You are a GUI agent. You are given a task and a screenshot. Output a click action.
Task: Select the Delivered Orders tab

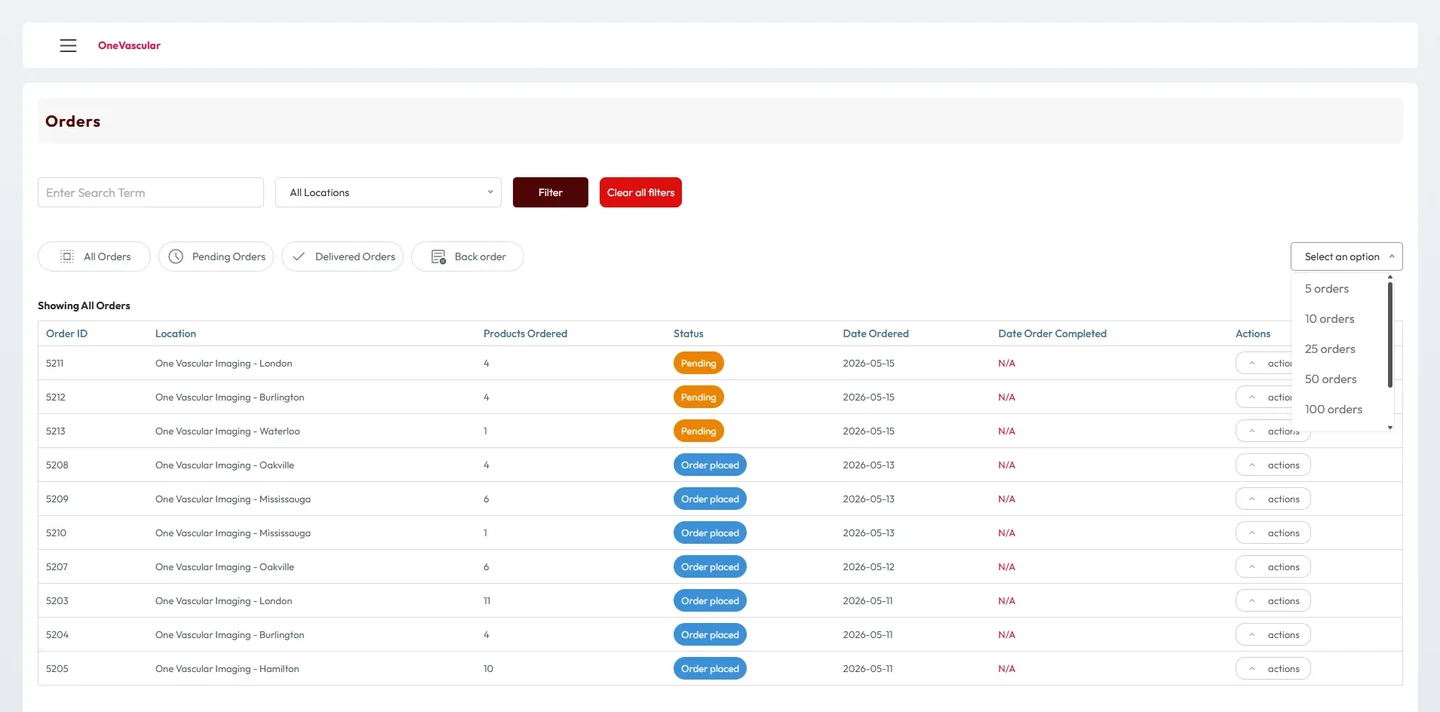343,257
